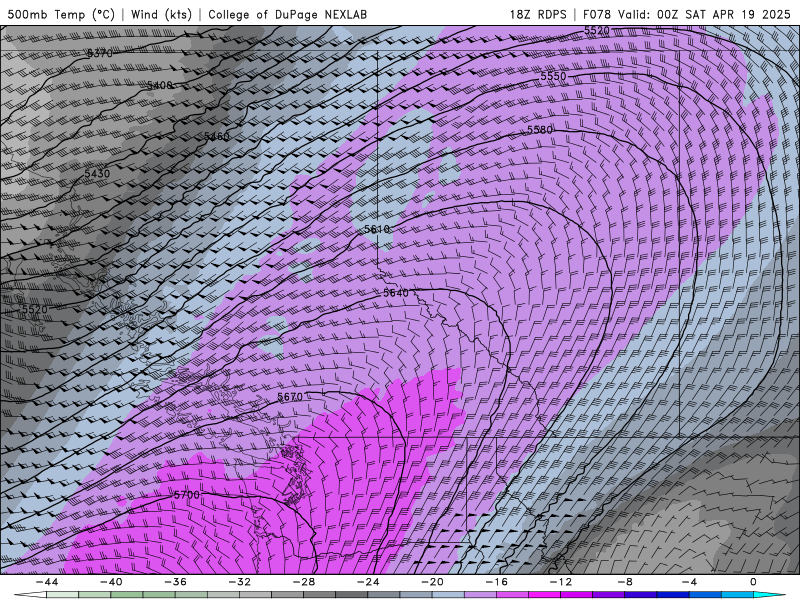Click the -28 color scale value
The height and width of the screenshot is (600, 800).
[x=304, y=582]
